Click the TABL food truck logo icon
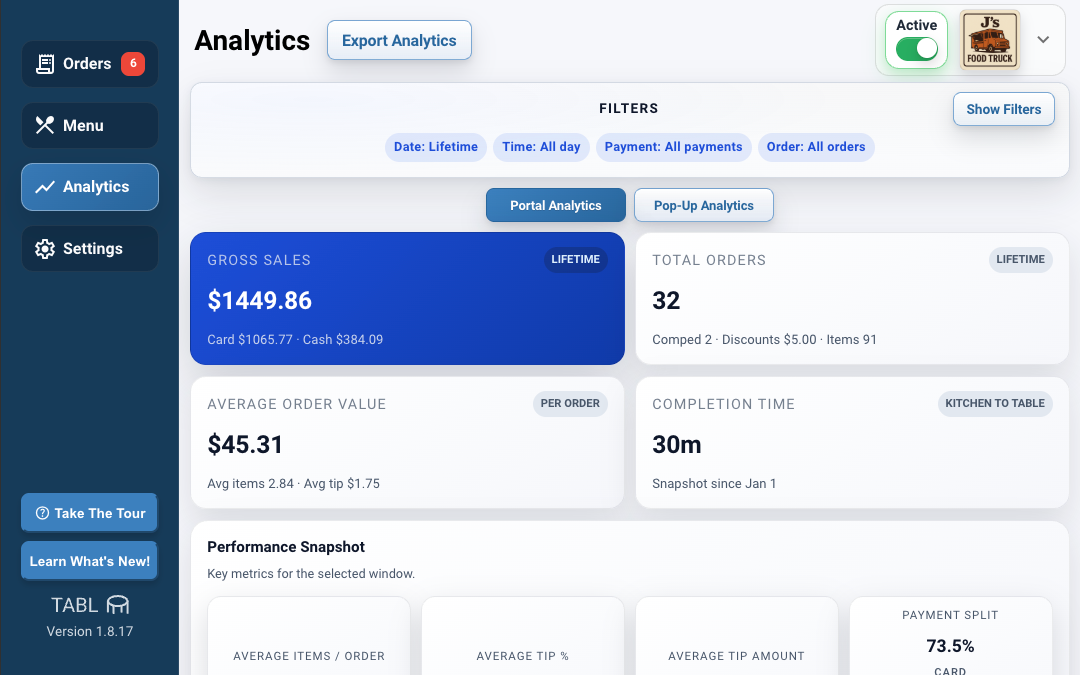Image resolution: width=1080 pixels, height=675 pixels. pos(116,605)
